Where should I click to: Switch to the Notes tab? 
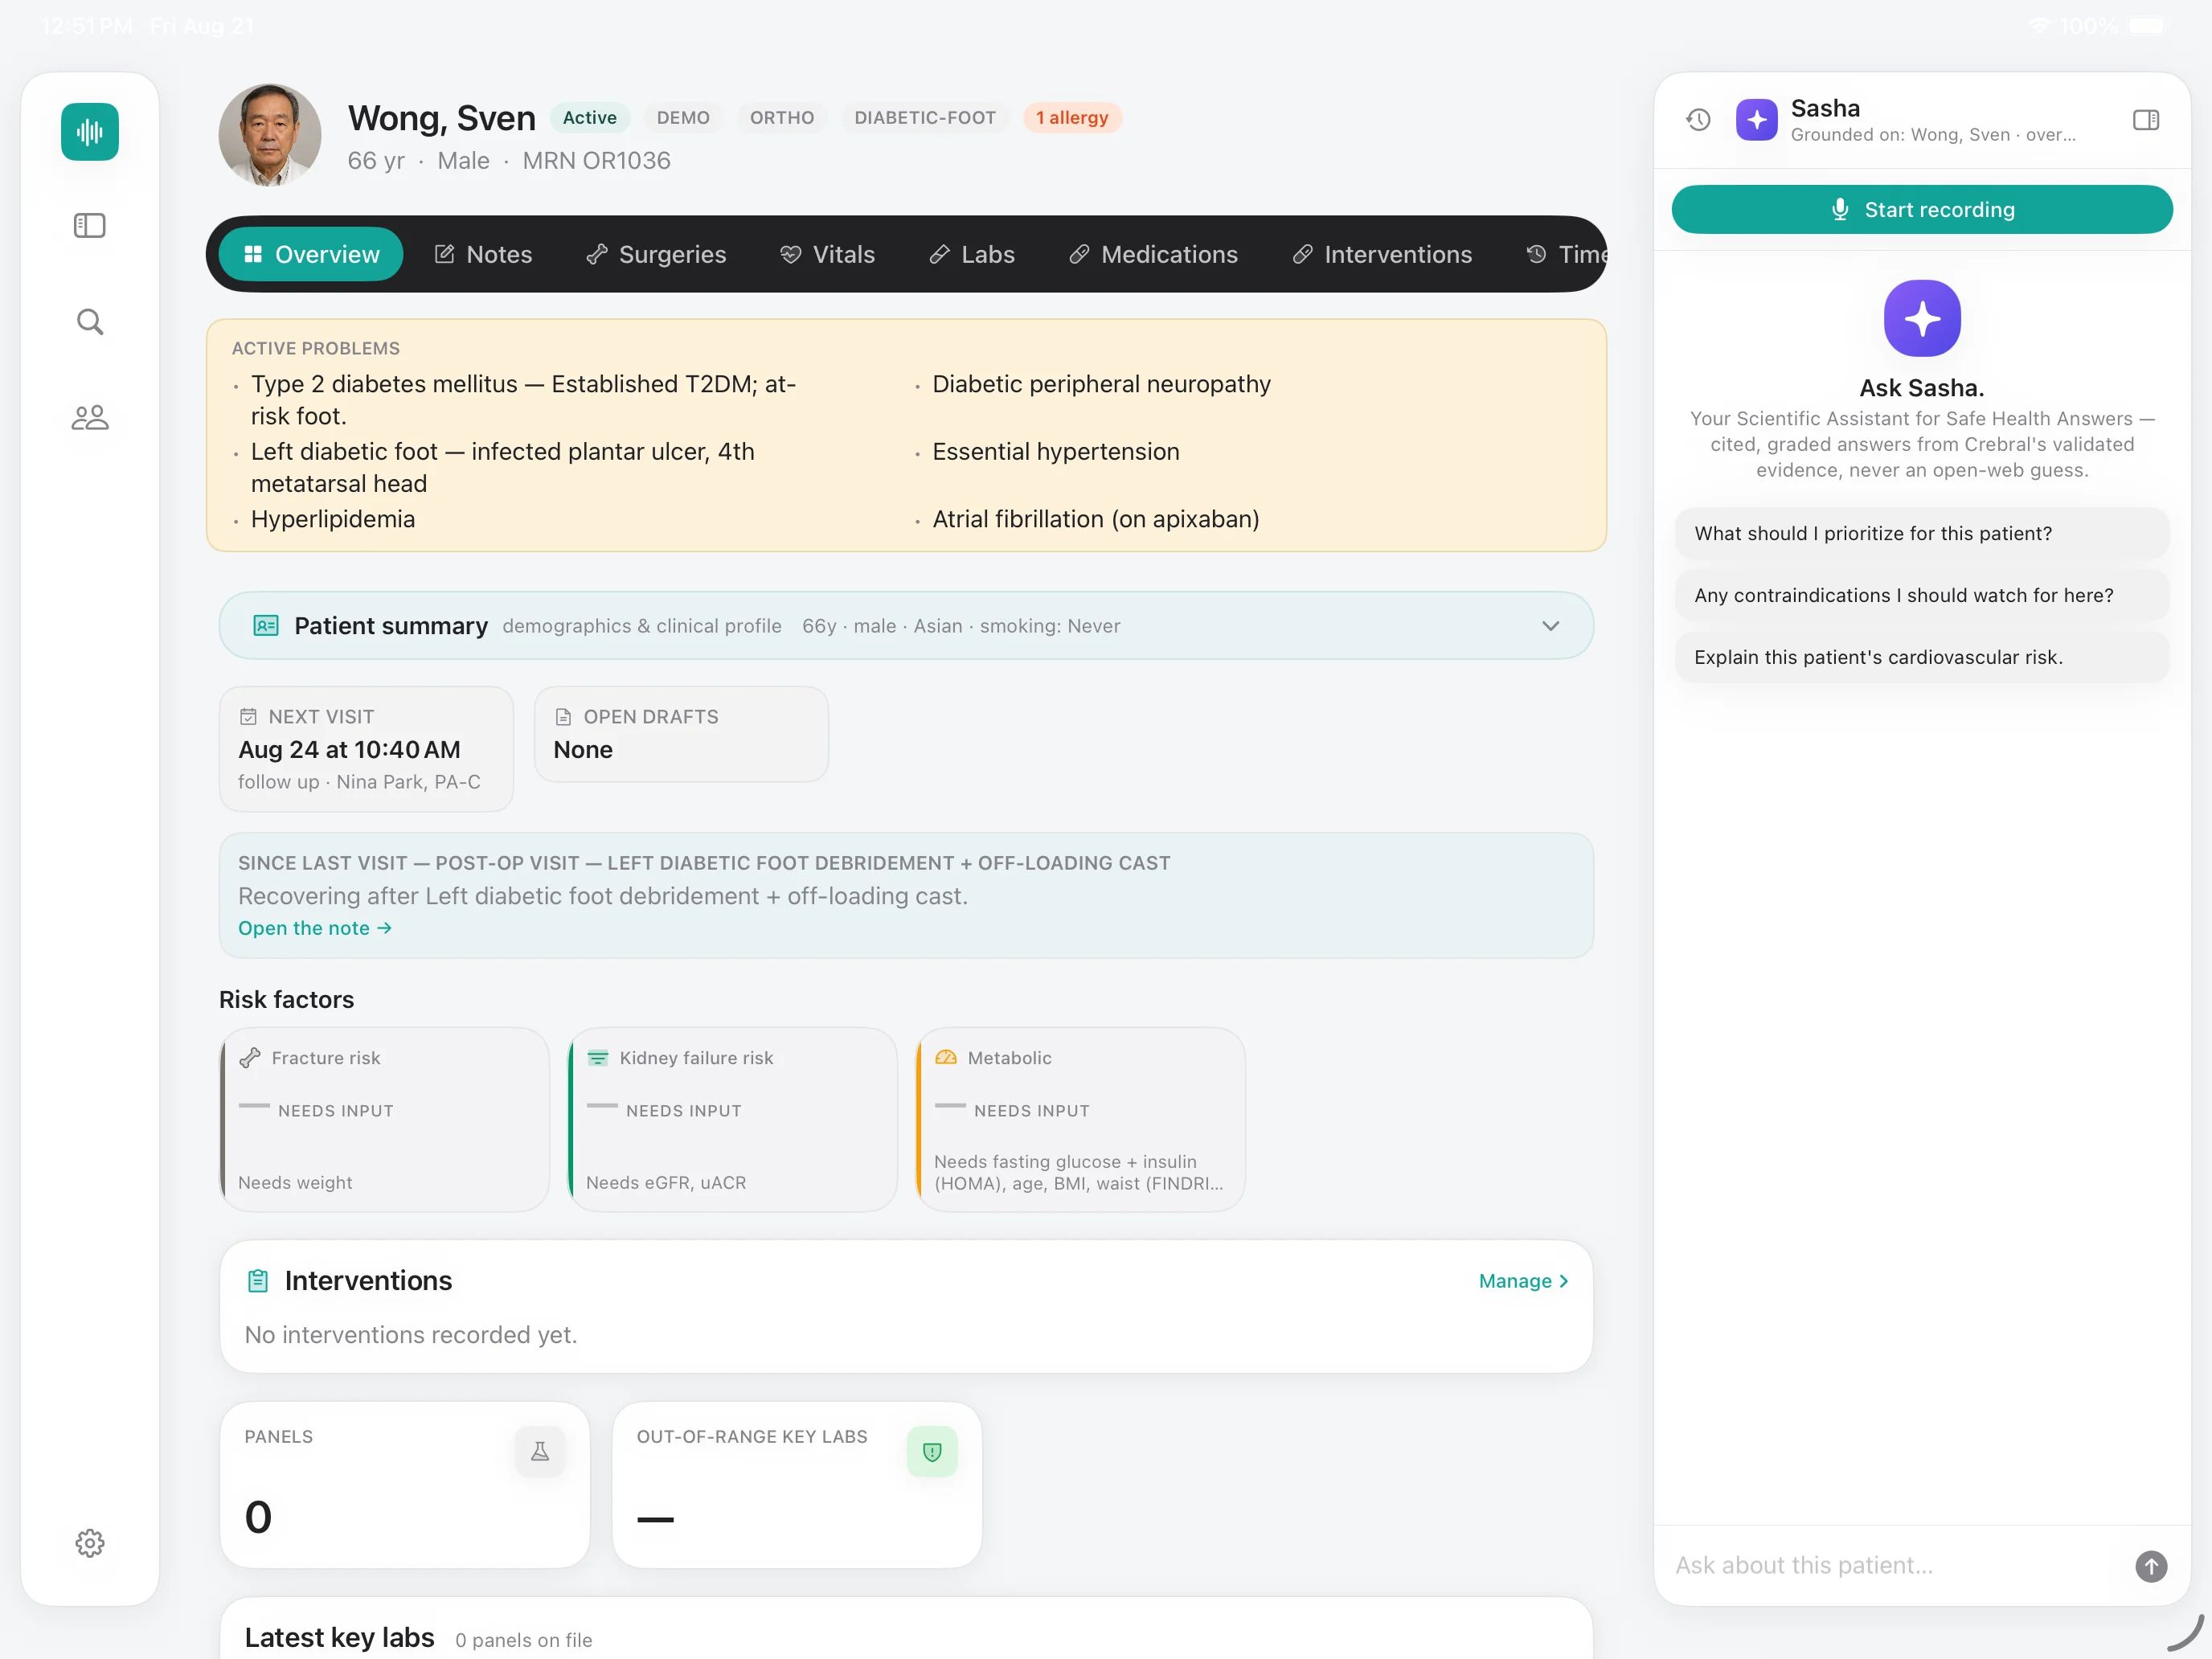(483, 254)
